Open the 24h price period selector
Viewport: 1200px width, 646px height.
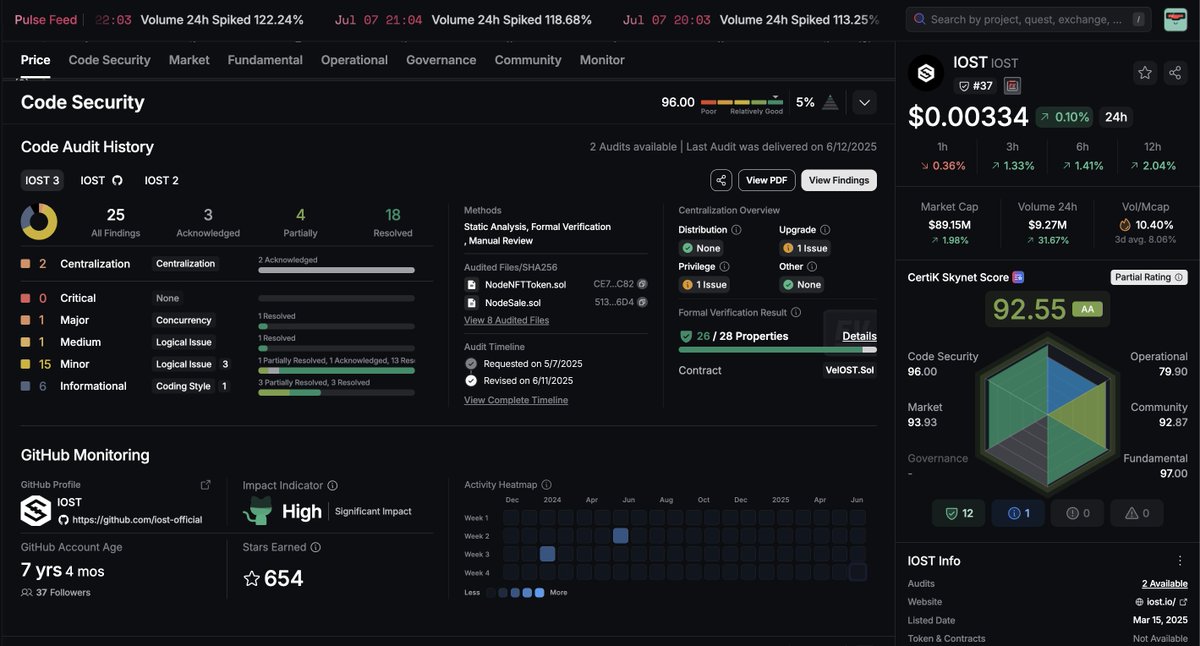[x=1115, y=117]
